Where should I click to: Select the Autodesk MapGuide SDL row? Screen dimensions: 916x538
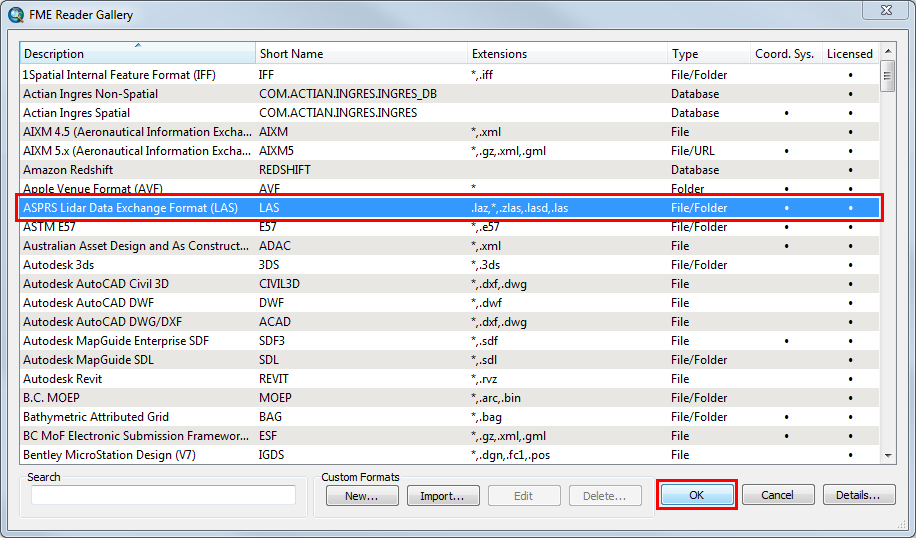(x=449, y=359)
